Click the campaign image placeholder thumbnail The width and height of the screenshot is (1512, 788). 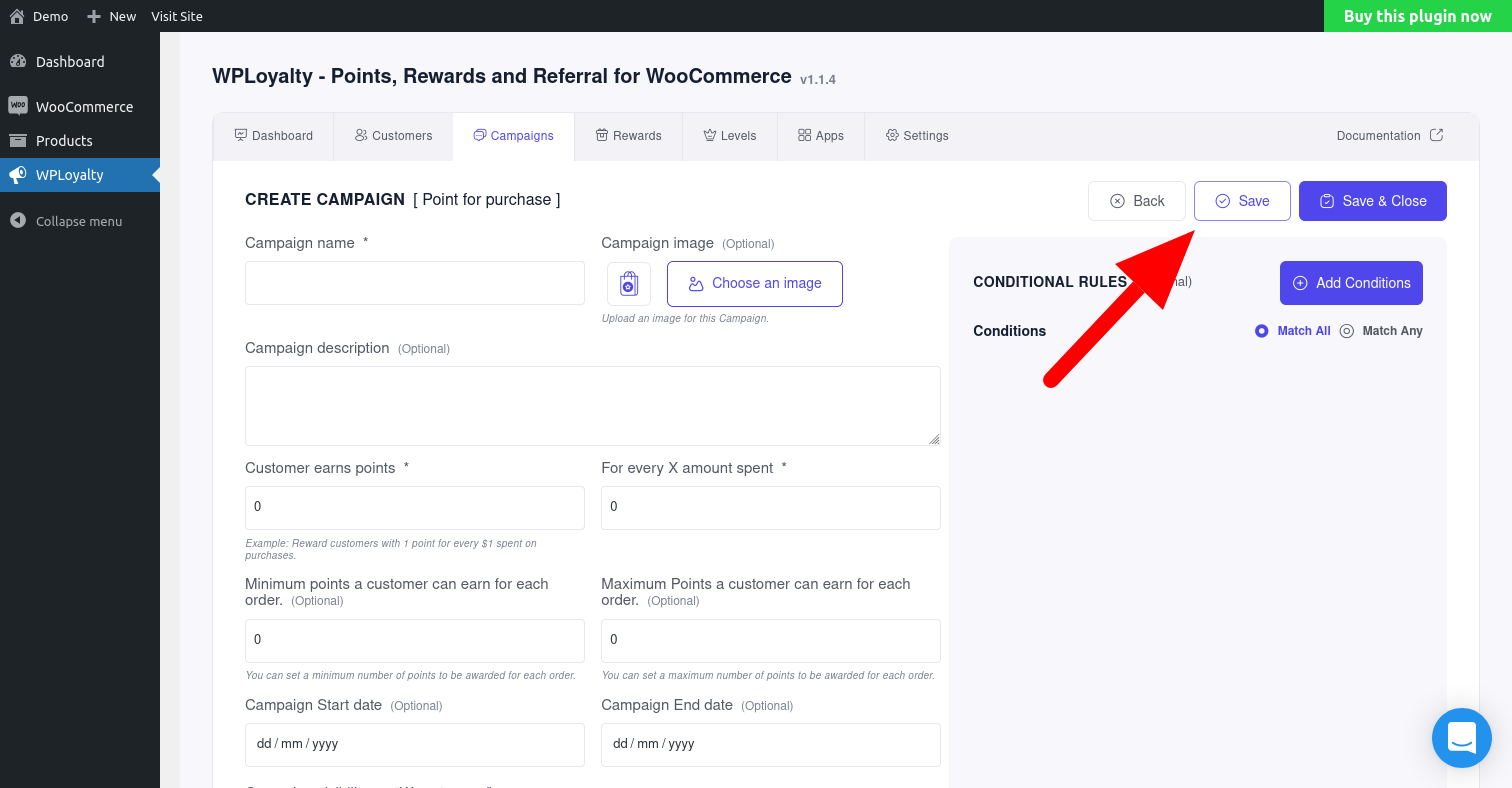pyautogui.click(x=629, y=284)
